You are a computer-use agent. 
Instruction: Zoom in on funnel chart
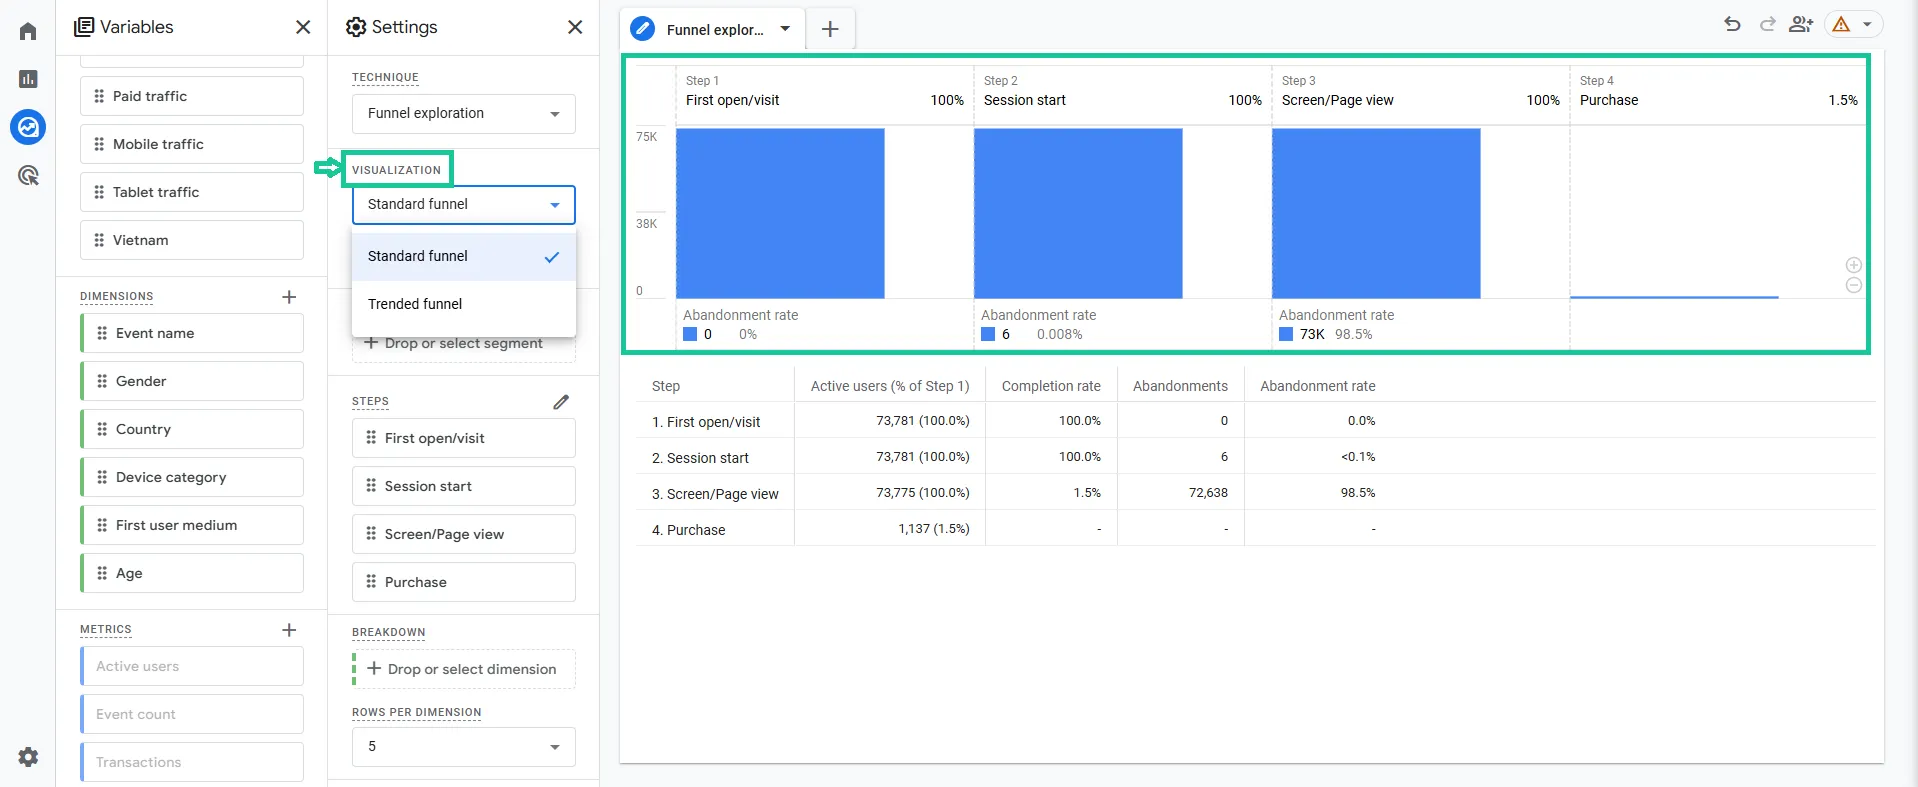1853,265
